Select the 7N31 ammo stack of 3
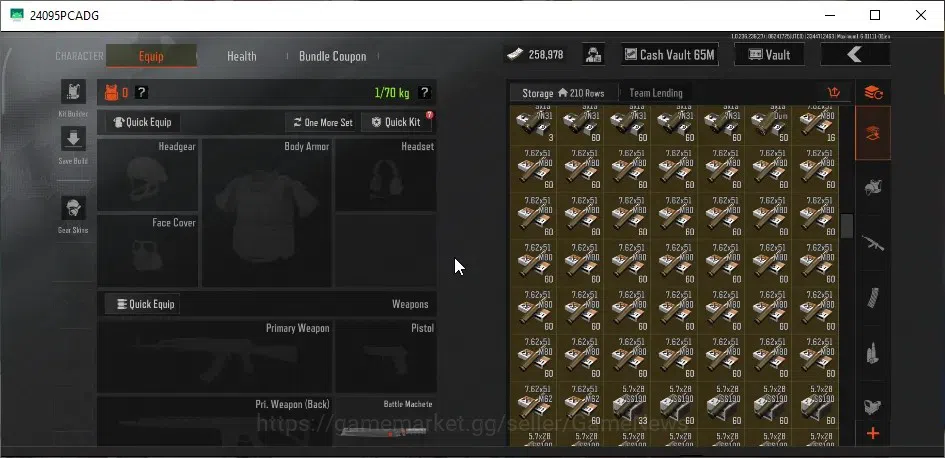945x458 pixels. click(534, 124)
